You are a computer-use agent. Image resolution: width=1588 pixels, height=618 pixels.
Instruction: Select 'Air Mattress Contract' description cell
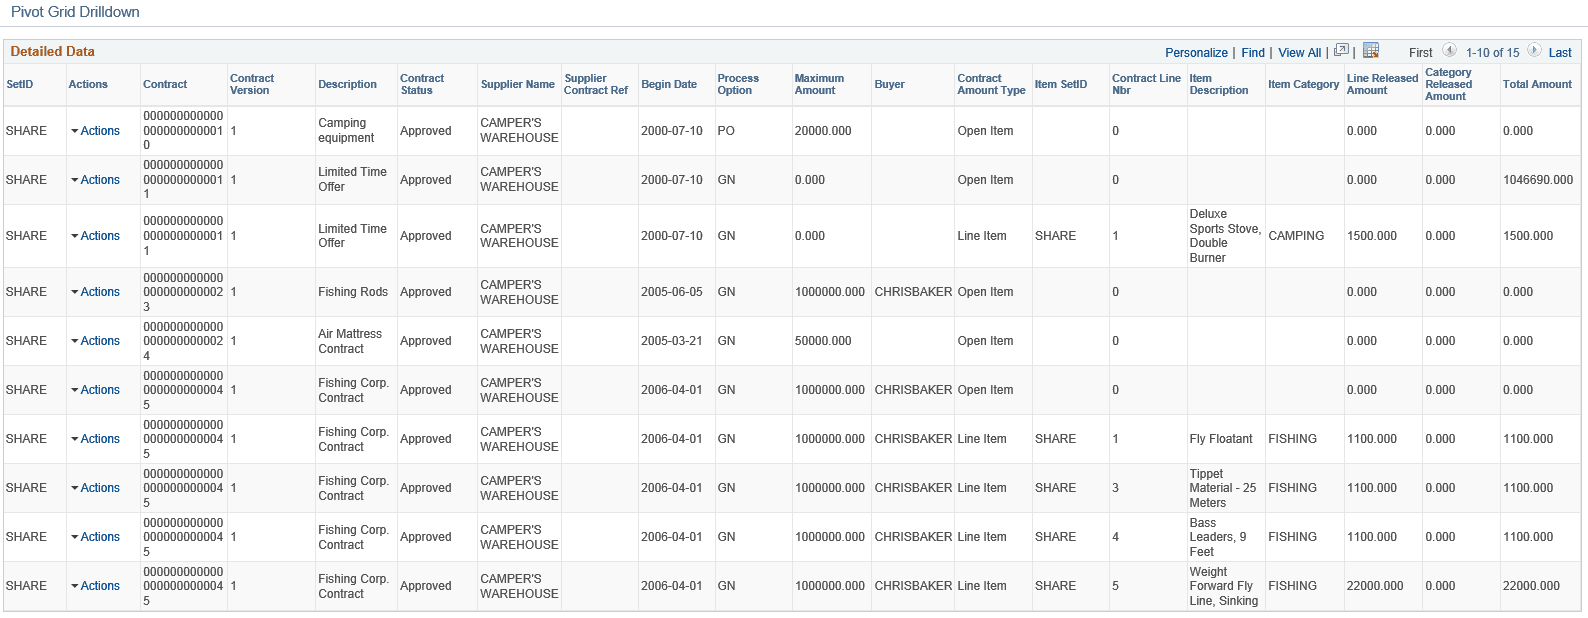click(350, 341)
